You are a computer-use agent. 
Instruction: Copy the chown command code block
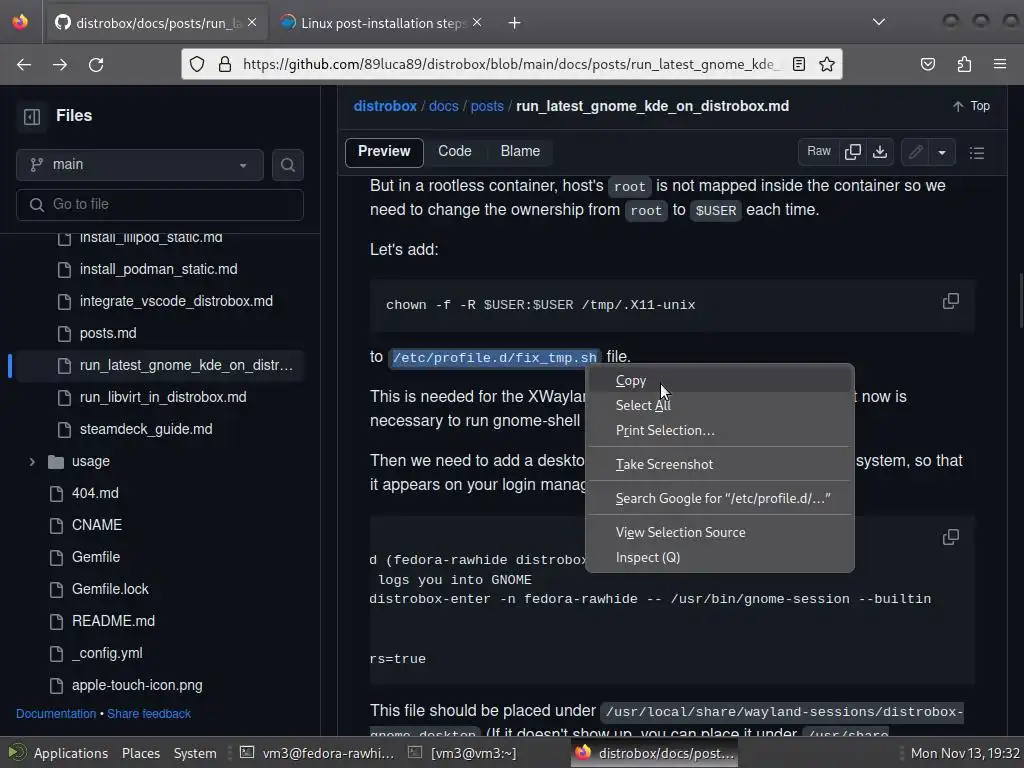951,301
